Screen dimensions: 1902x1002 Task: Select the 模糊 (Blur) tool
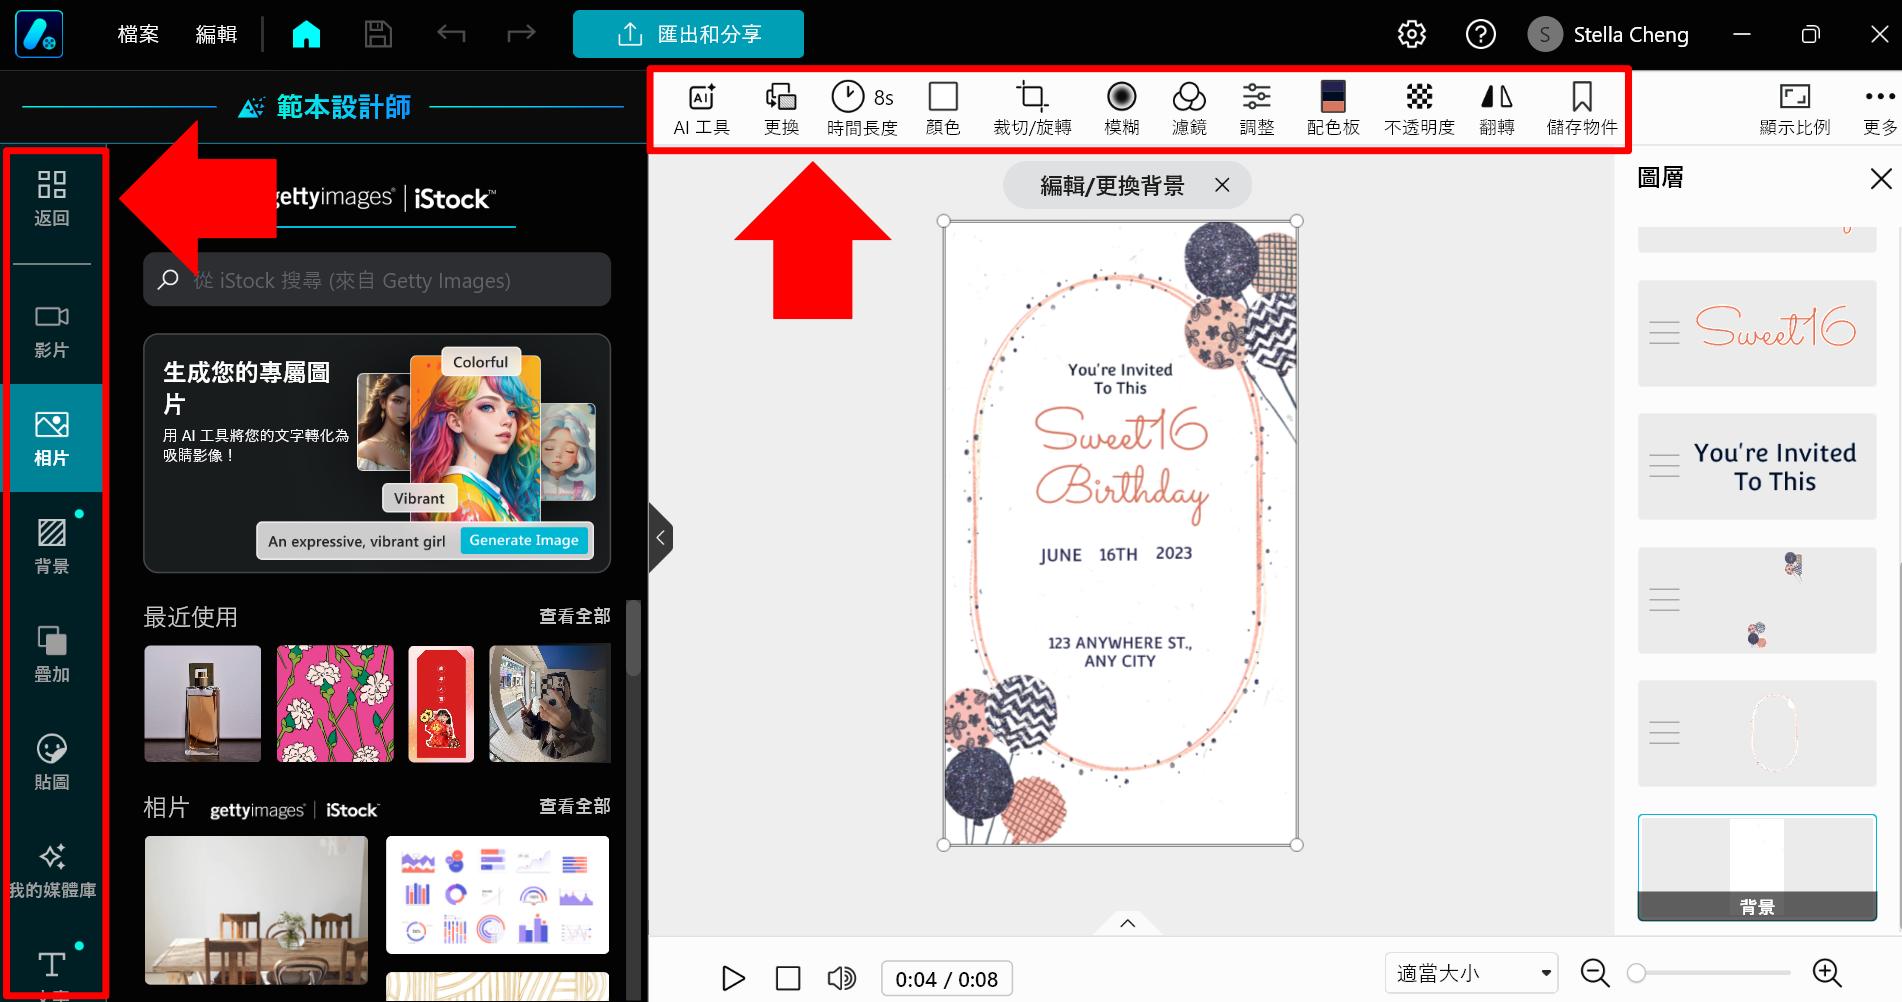1120,107
